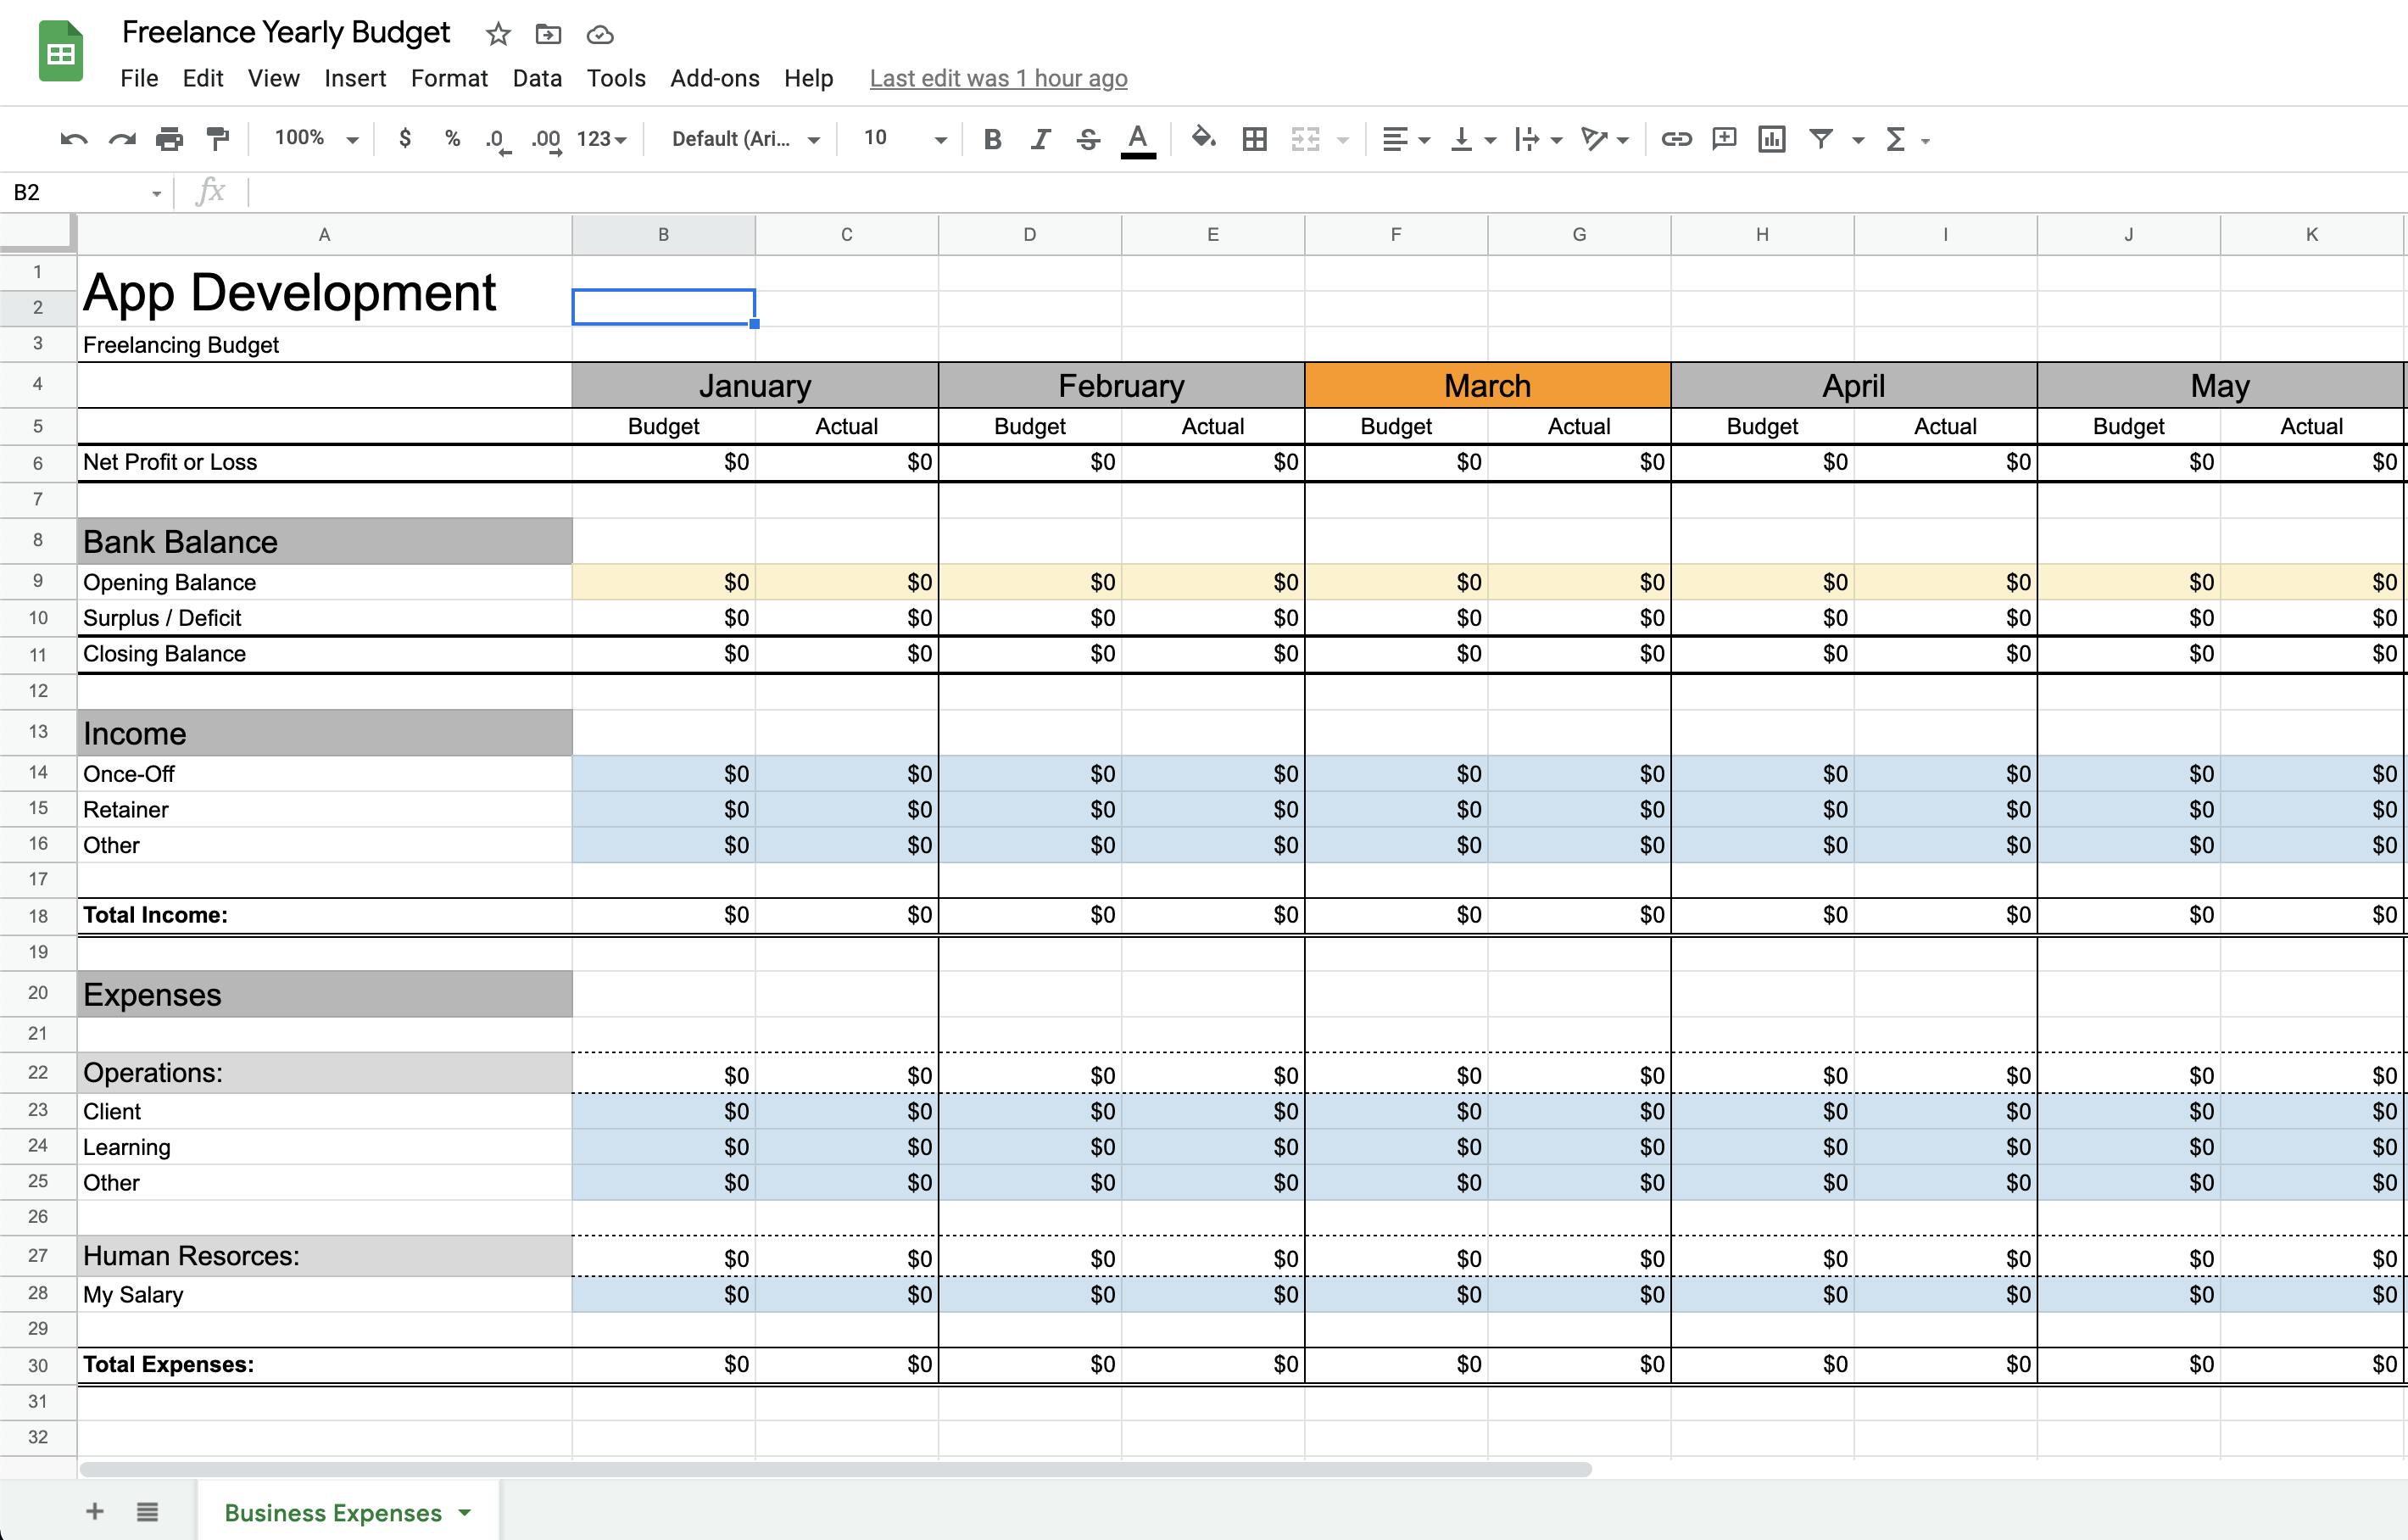Open Business Expenses tab dropdown arrow

click(464, 1512)
